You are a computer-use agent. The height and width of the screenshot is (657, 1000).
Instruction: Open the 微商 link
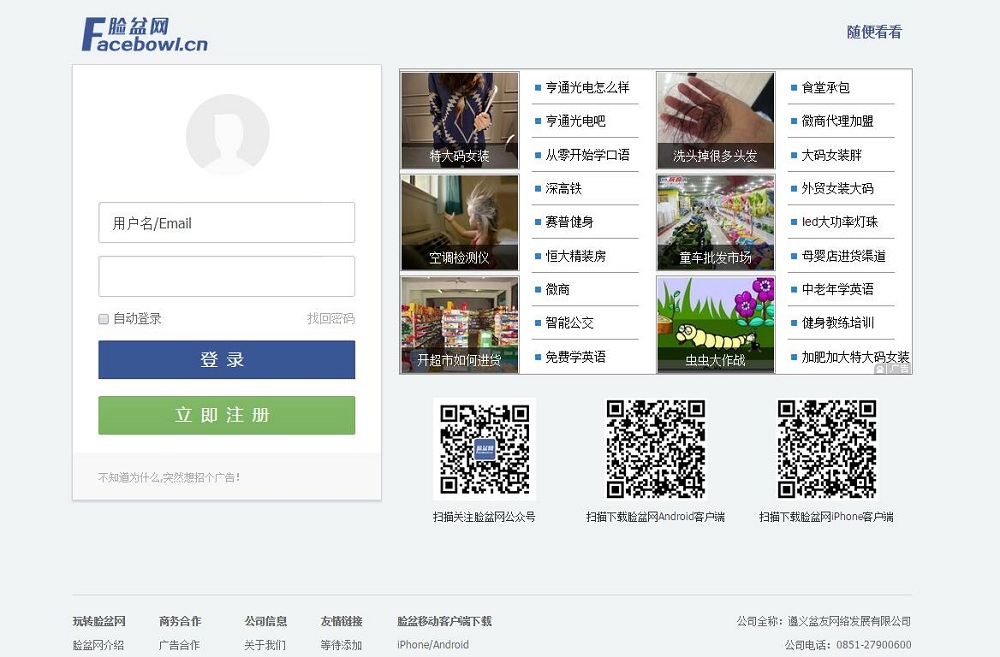point(557,290)
